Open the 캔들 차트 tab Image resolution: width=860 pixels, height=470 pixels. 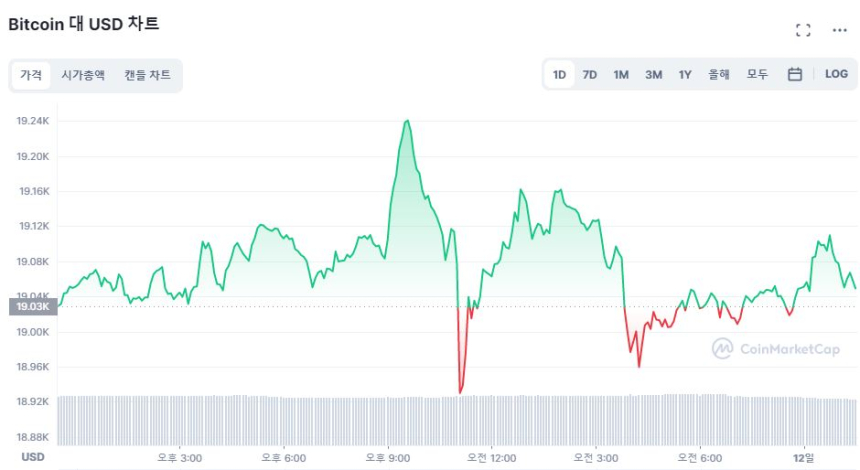tap(147, 75)
